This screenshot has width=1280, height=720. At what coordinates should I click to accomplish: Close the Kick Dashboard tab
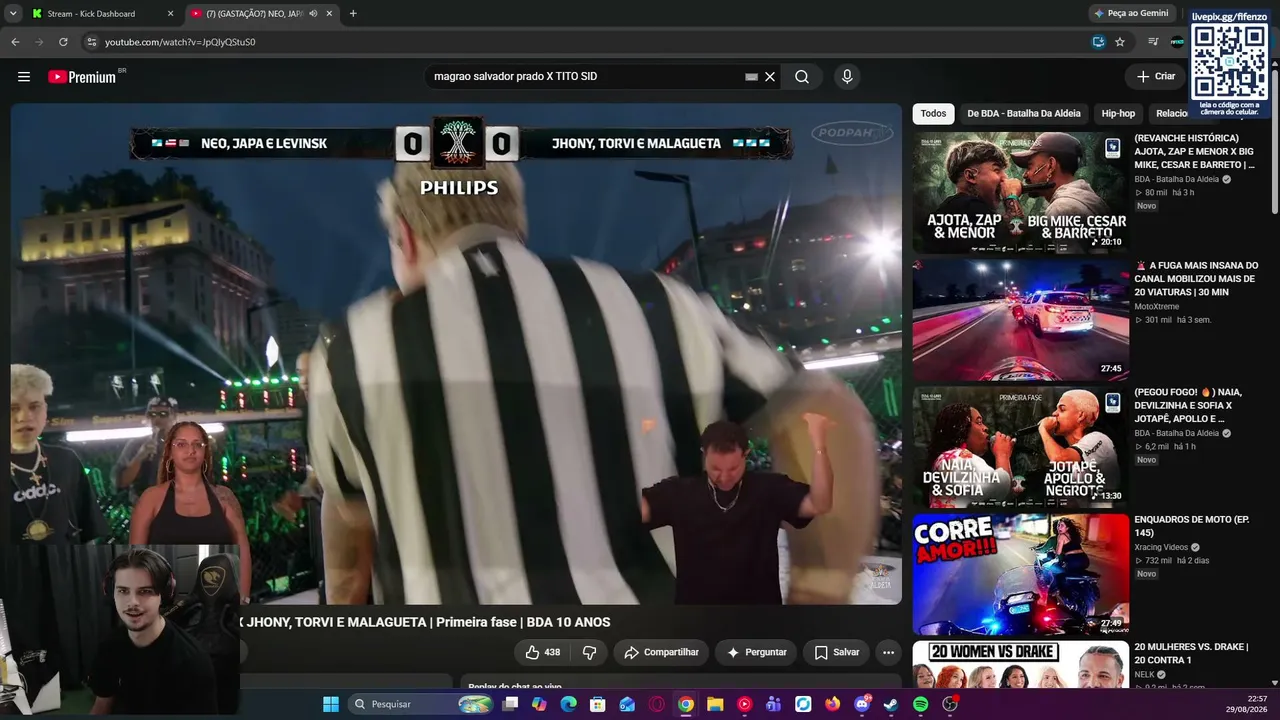pyautogui.click(x=170, y=14)
